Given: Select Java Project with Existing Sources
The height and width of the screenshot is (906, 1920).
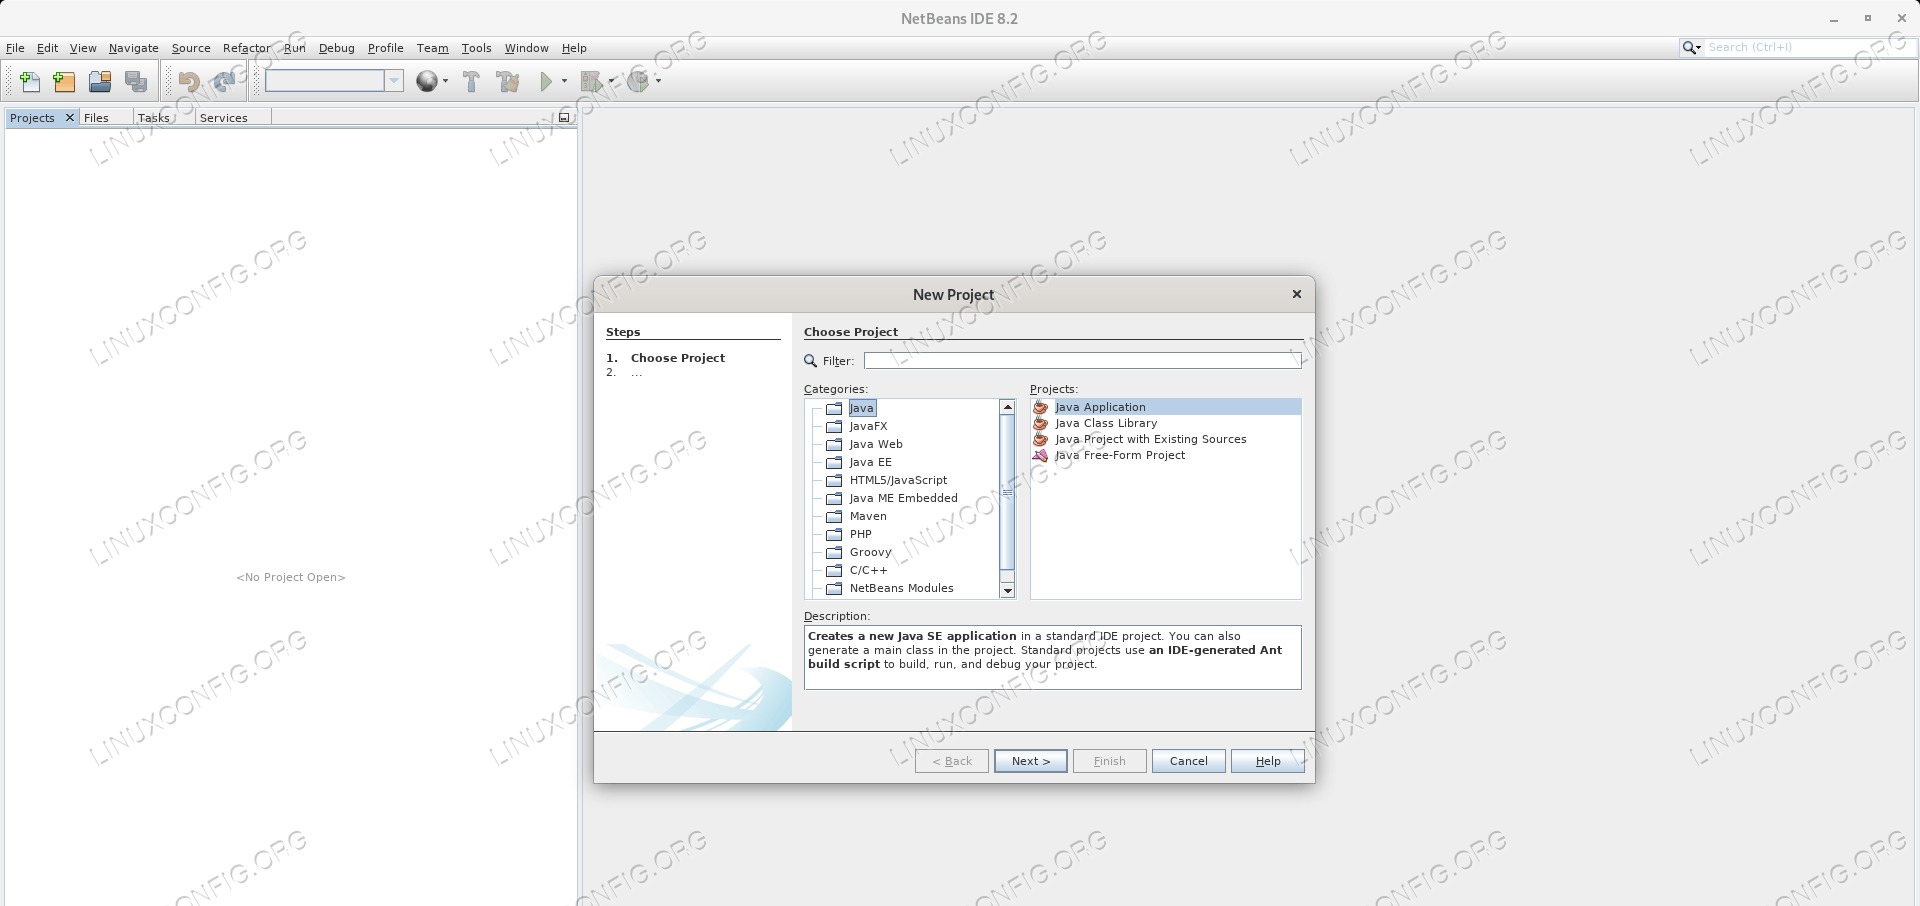Looking at the screenshot, I should (1151, 439).
